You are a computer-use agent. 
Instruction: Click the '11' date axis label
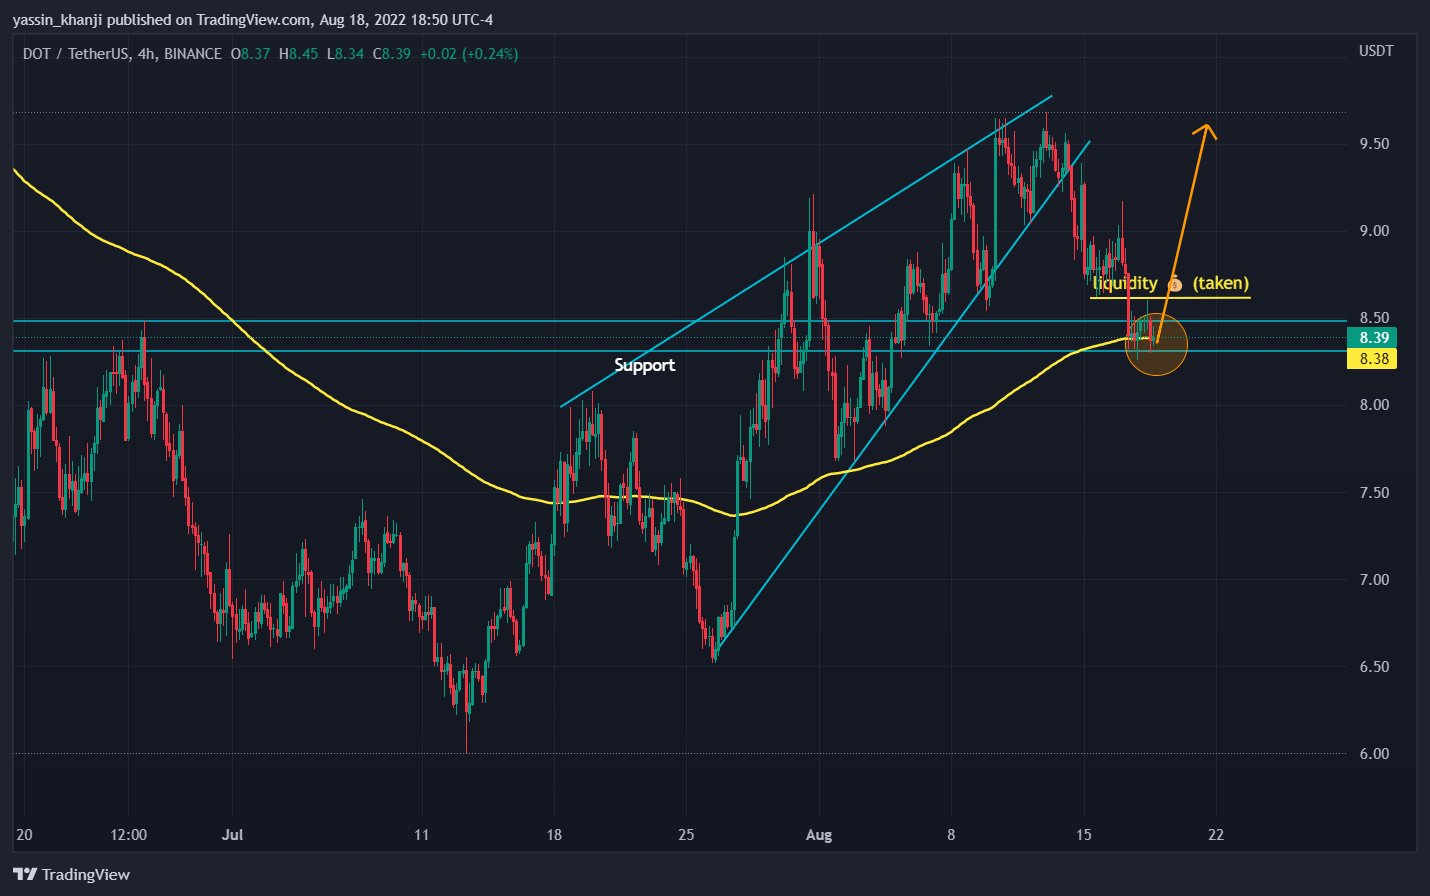422,835
